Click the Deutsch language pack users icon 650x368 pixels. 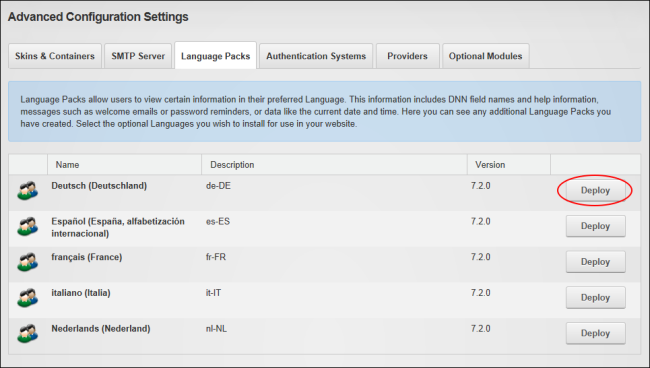pyautogui.click(x=27, y=191)
